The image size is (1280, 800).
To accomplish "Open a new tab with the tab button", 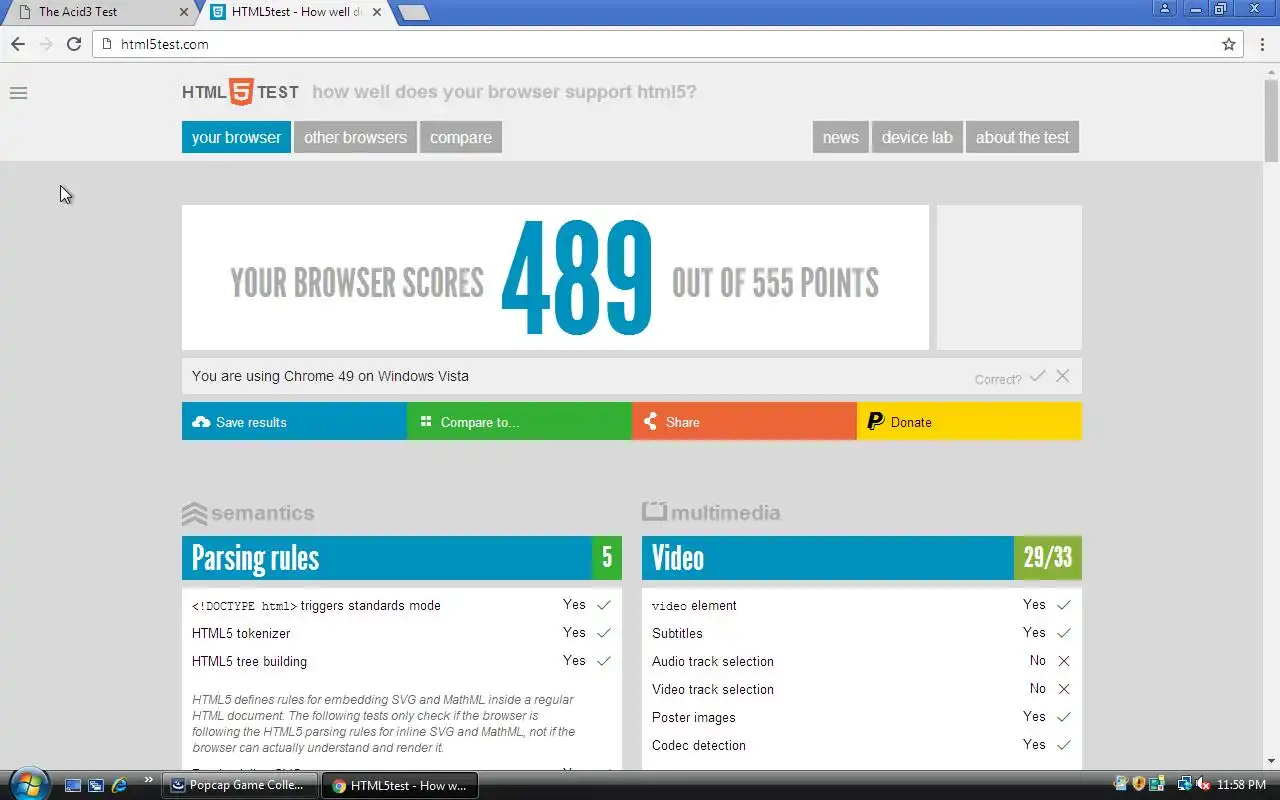I will (413, 12).
